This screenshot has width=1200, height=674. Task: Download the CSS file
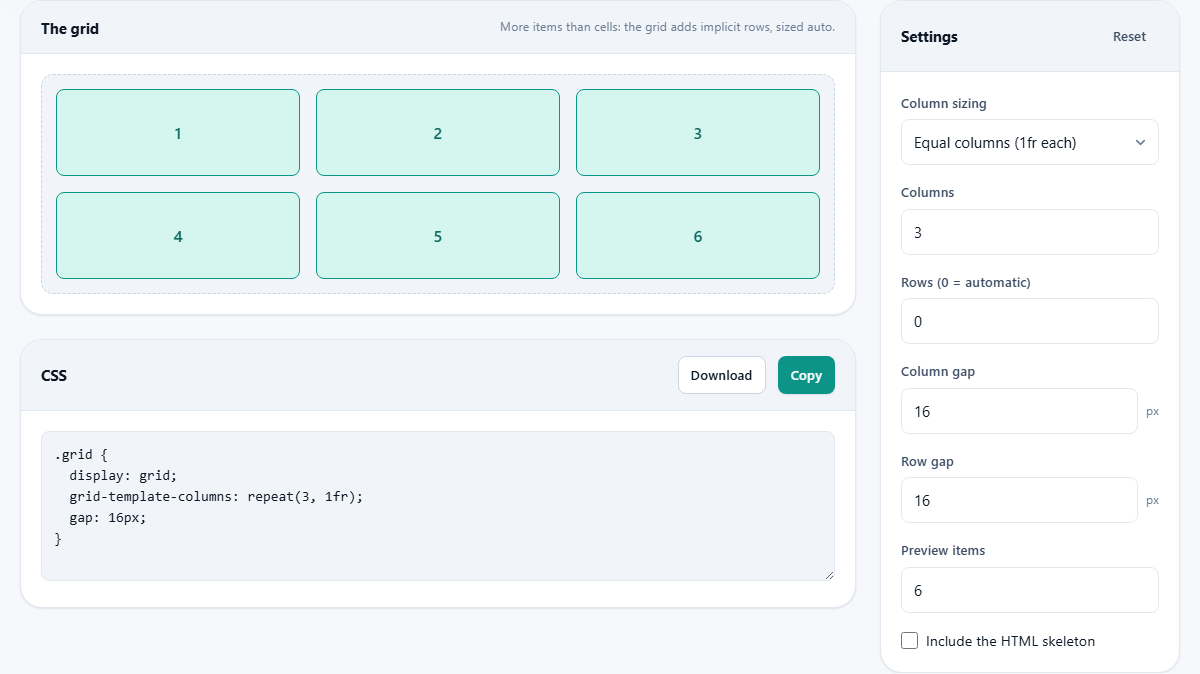pyautogui.click(x=721, y=375)
